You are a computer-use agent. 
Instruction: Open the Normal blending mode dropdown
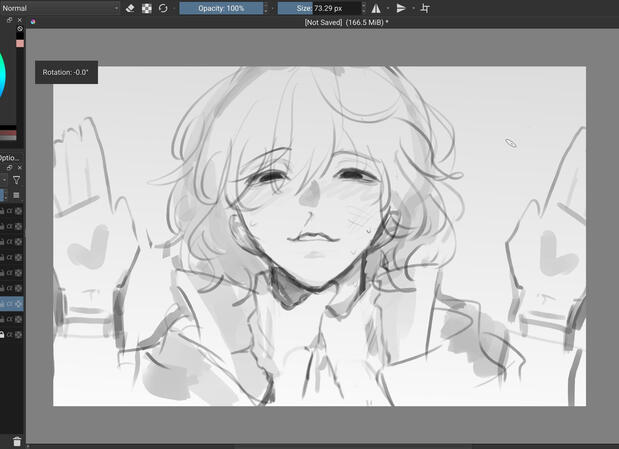point(60,8)
